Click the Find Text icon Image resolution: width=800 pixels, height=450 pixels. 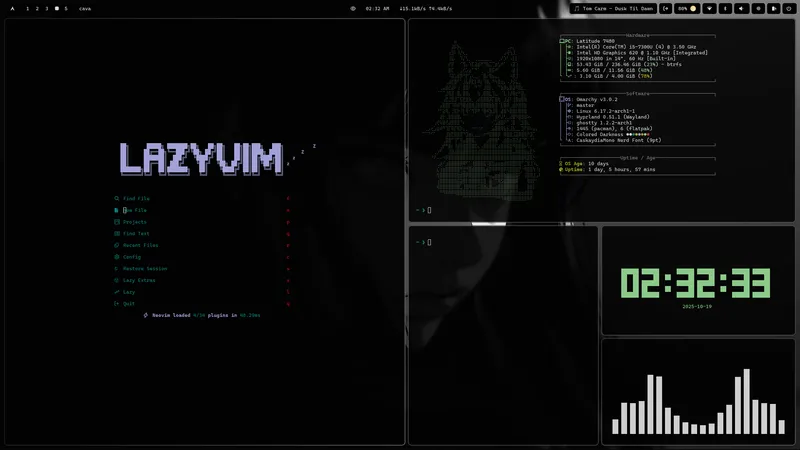click(x=117, y=234)
